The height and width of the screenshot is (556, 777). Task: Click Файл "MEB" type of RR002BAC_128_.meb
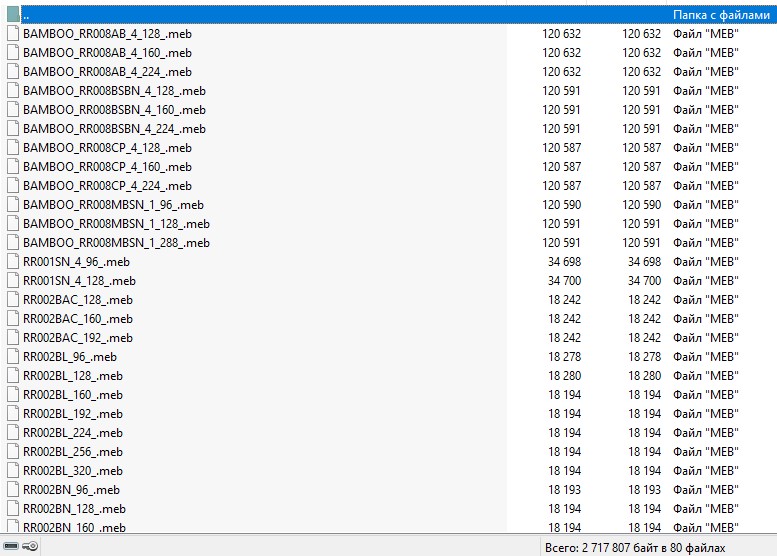[x=706, y=299]
